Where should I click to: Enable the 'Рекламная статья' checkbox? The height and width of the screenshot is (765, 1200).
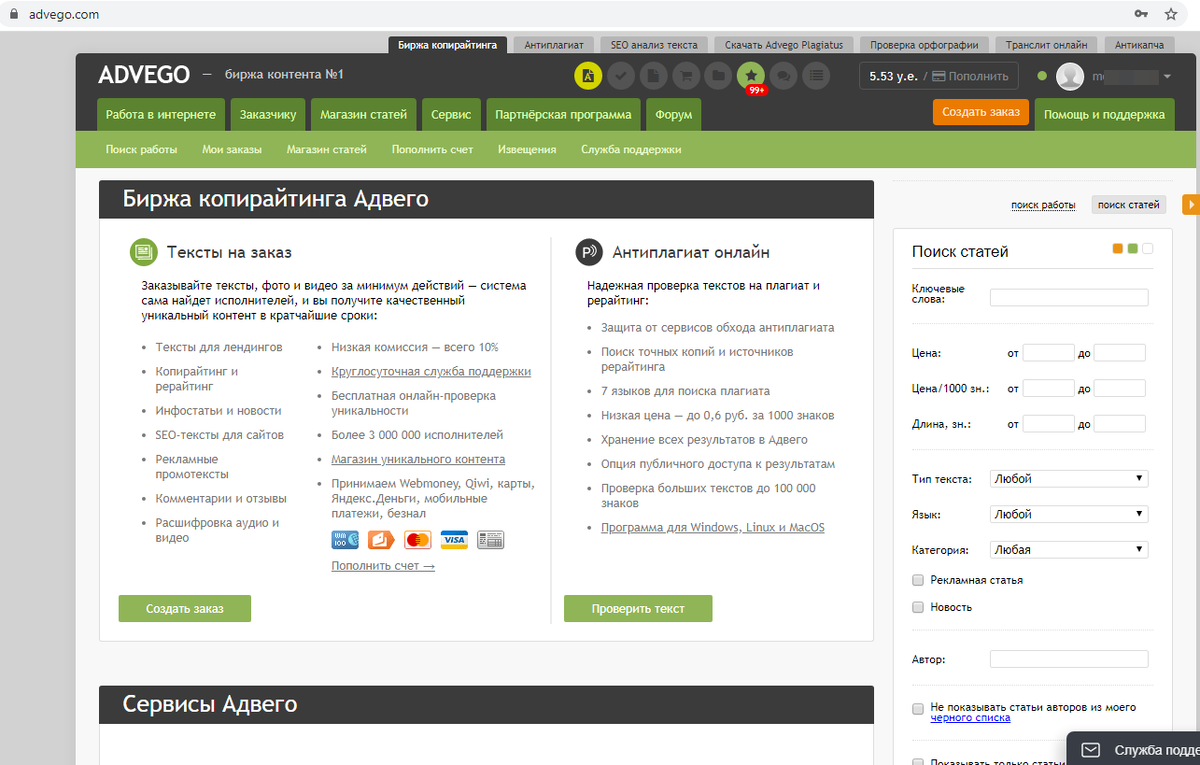point(918,580)
